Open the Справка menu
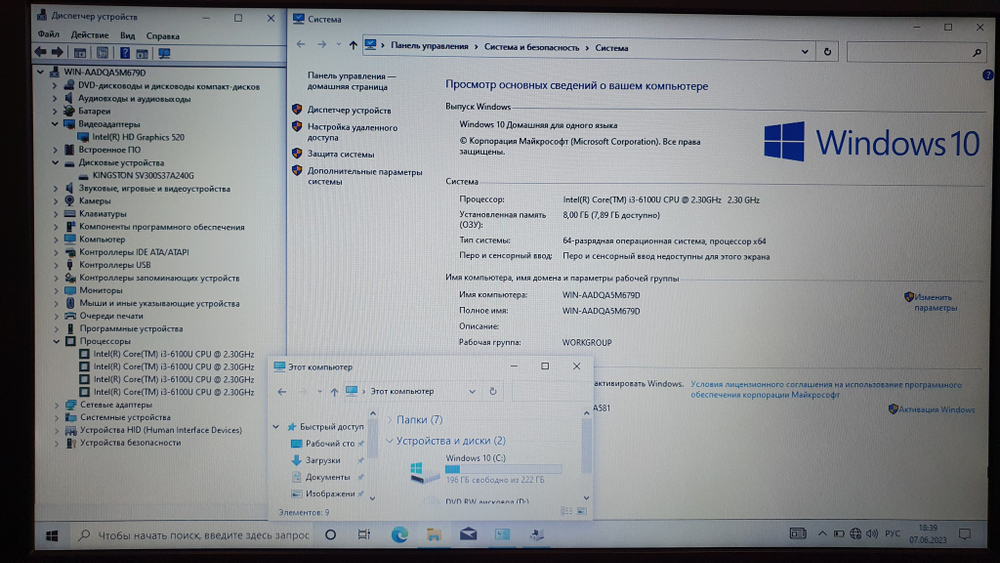This screenshot has width=1000, height=563. pyautogui.click(x=163, y=36)
